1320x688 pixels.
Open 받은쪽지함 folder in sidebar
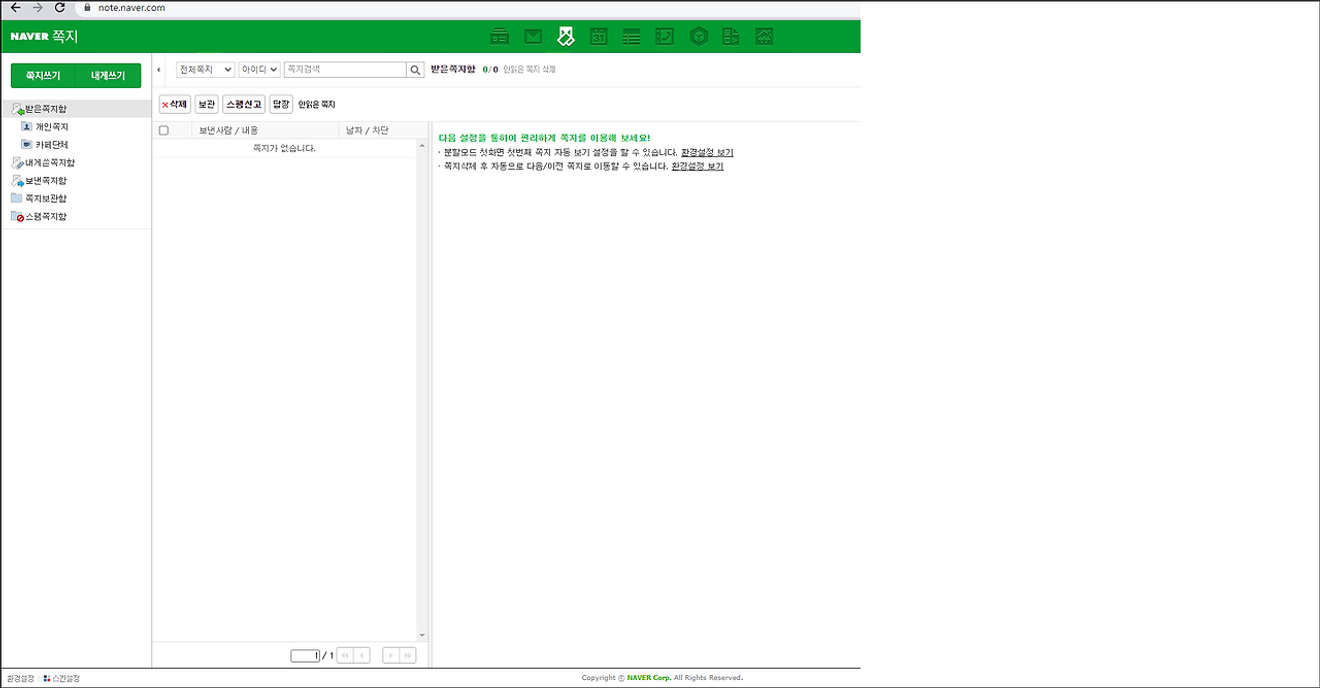coord(46,109)
